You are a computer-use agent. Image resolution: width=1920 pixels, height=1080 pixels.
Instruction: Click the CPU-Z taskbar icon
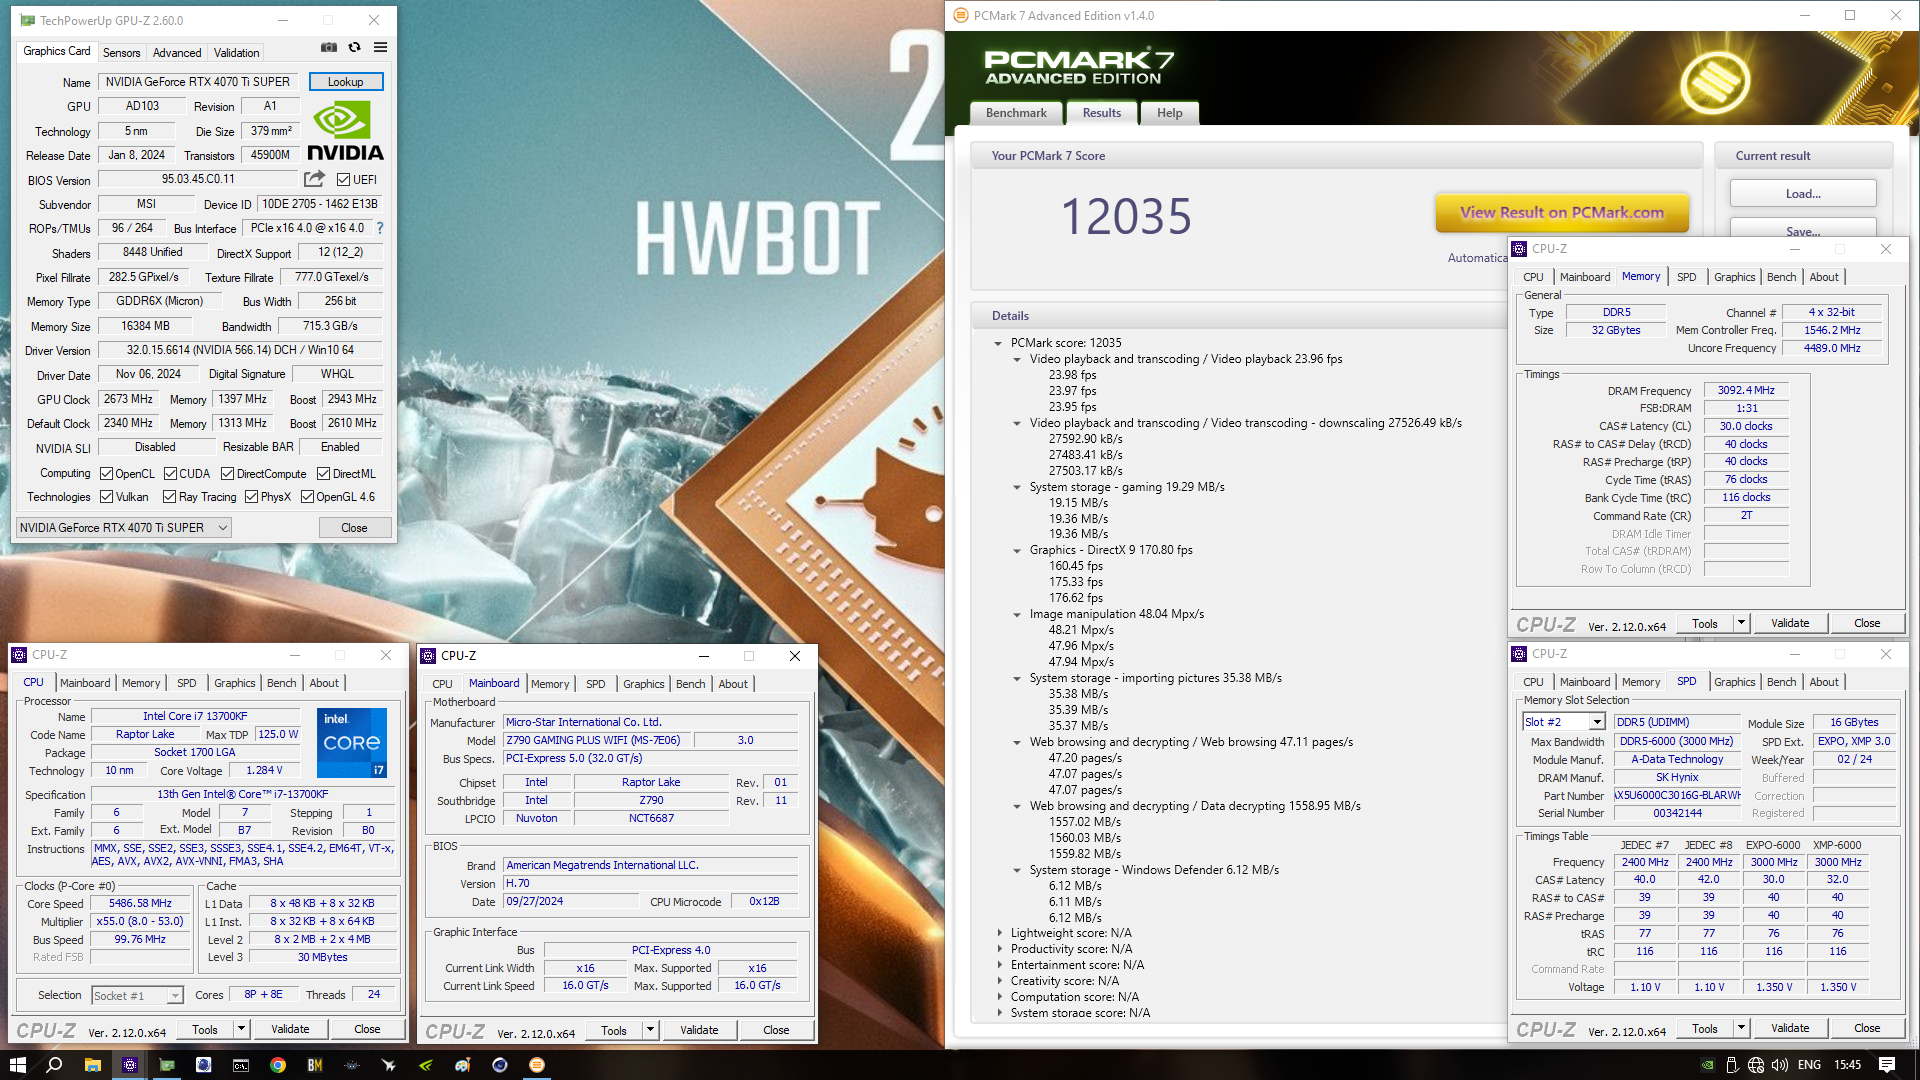[x=130, y=1065]
